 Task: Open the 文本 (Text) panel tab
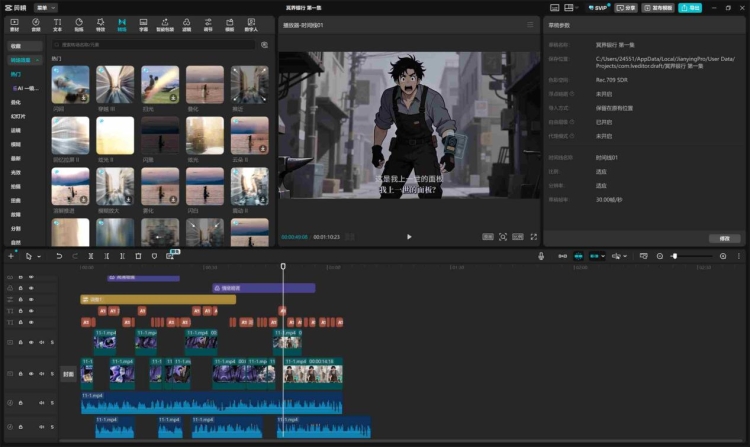[56, 24]
